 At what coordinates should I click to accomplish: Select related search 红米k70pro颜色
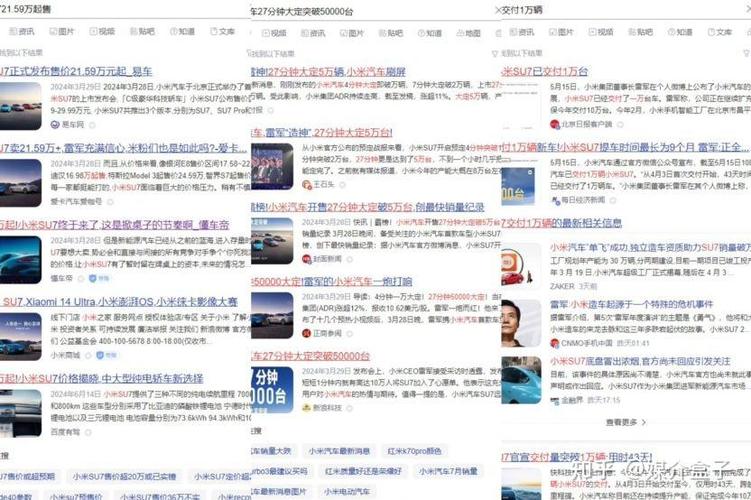tap(414, 451)
